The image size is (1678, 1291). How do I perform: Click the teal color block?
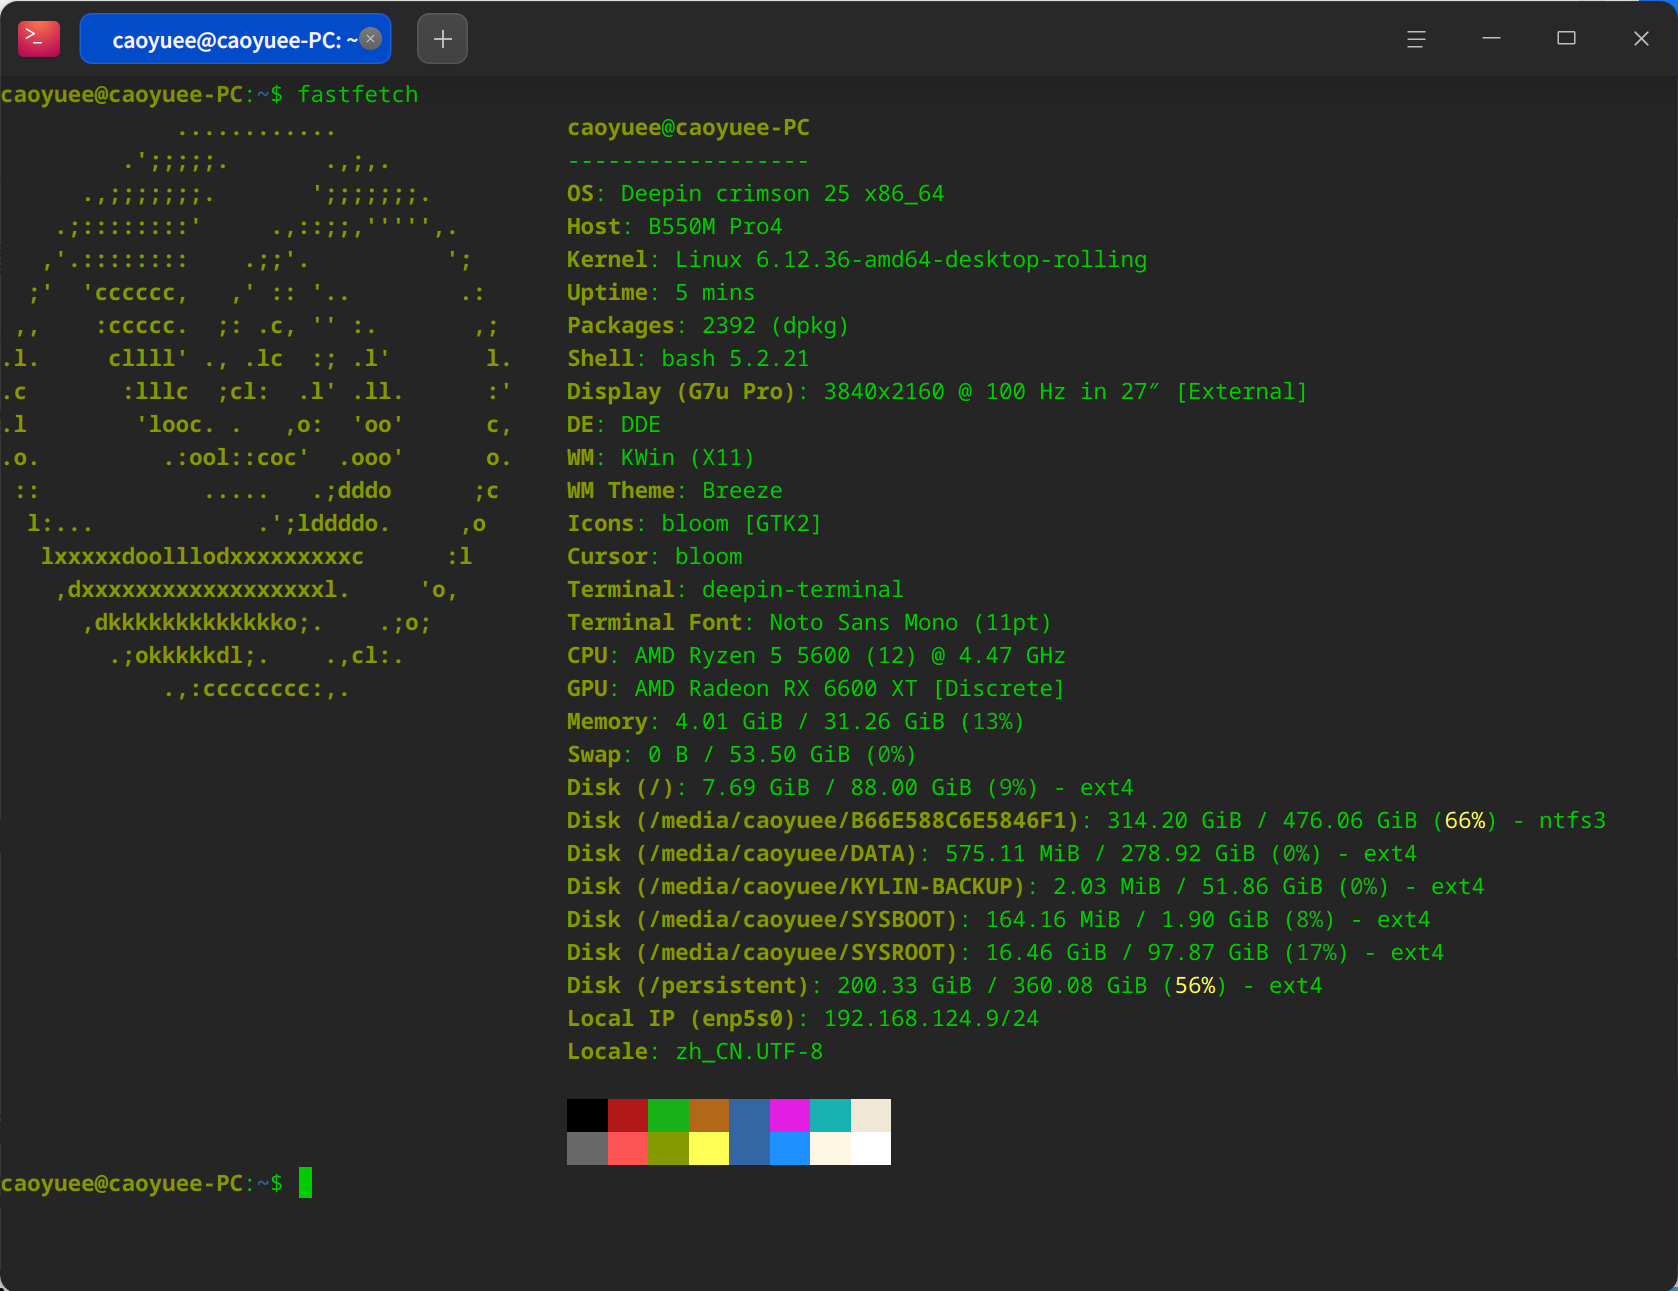[x=830, y=1115]
